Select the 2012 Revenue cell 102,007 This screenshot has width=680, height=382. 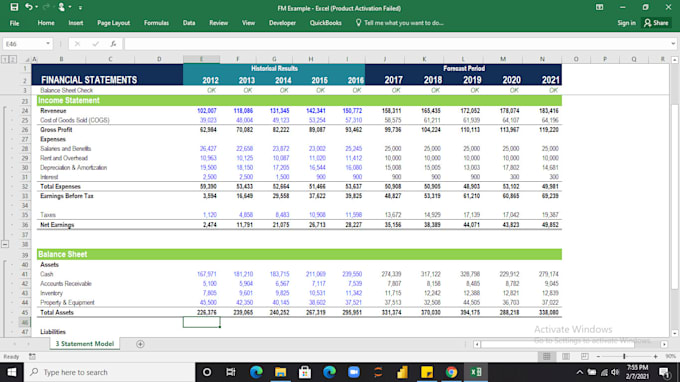207,111
